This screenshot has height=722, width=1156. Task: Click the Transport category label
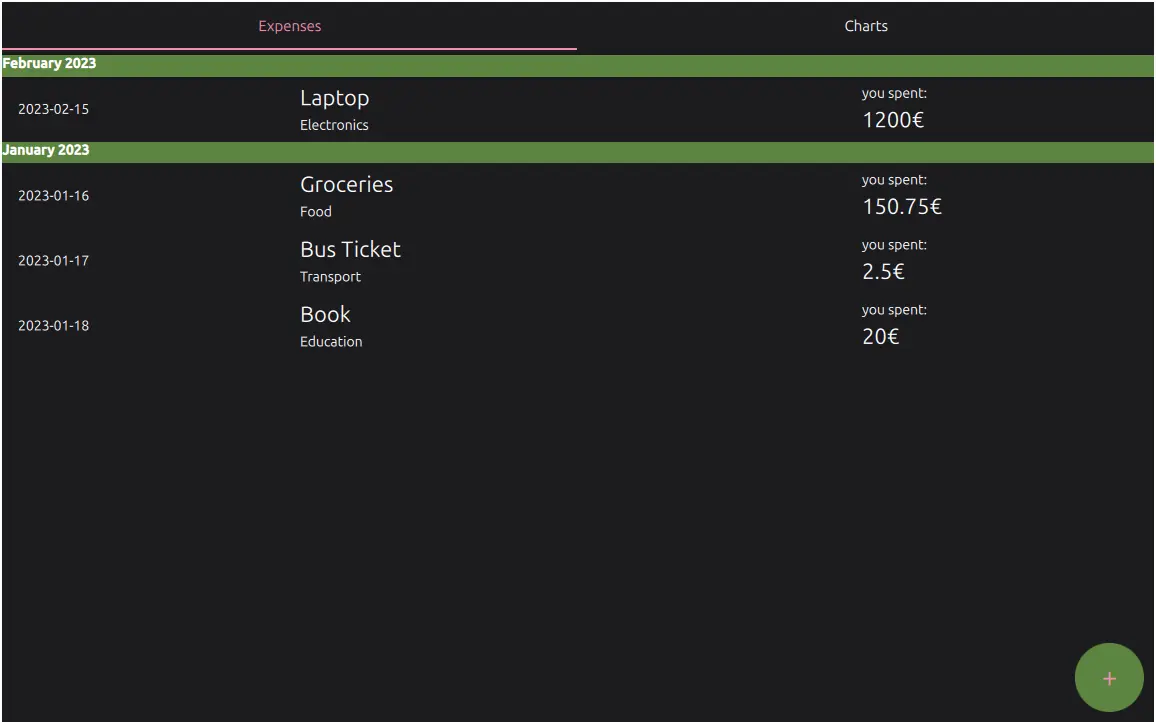coord(330,277)
